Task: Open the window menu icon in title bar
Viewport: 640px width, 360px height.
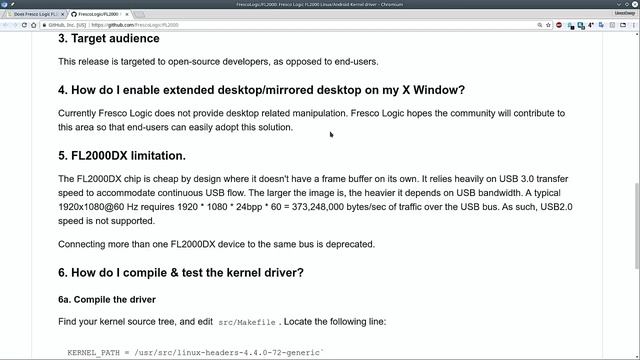Action: click(4, 4)
